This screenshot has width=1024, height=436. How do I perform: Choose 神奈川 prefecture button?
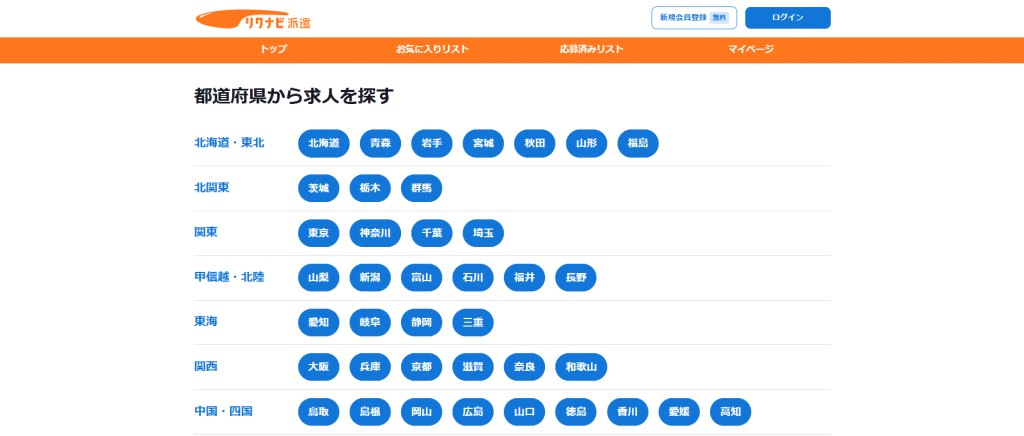[380, 233]
